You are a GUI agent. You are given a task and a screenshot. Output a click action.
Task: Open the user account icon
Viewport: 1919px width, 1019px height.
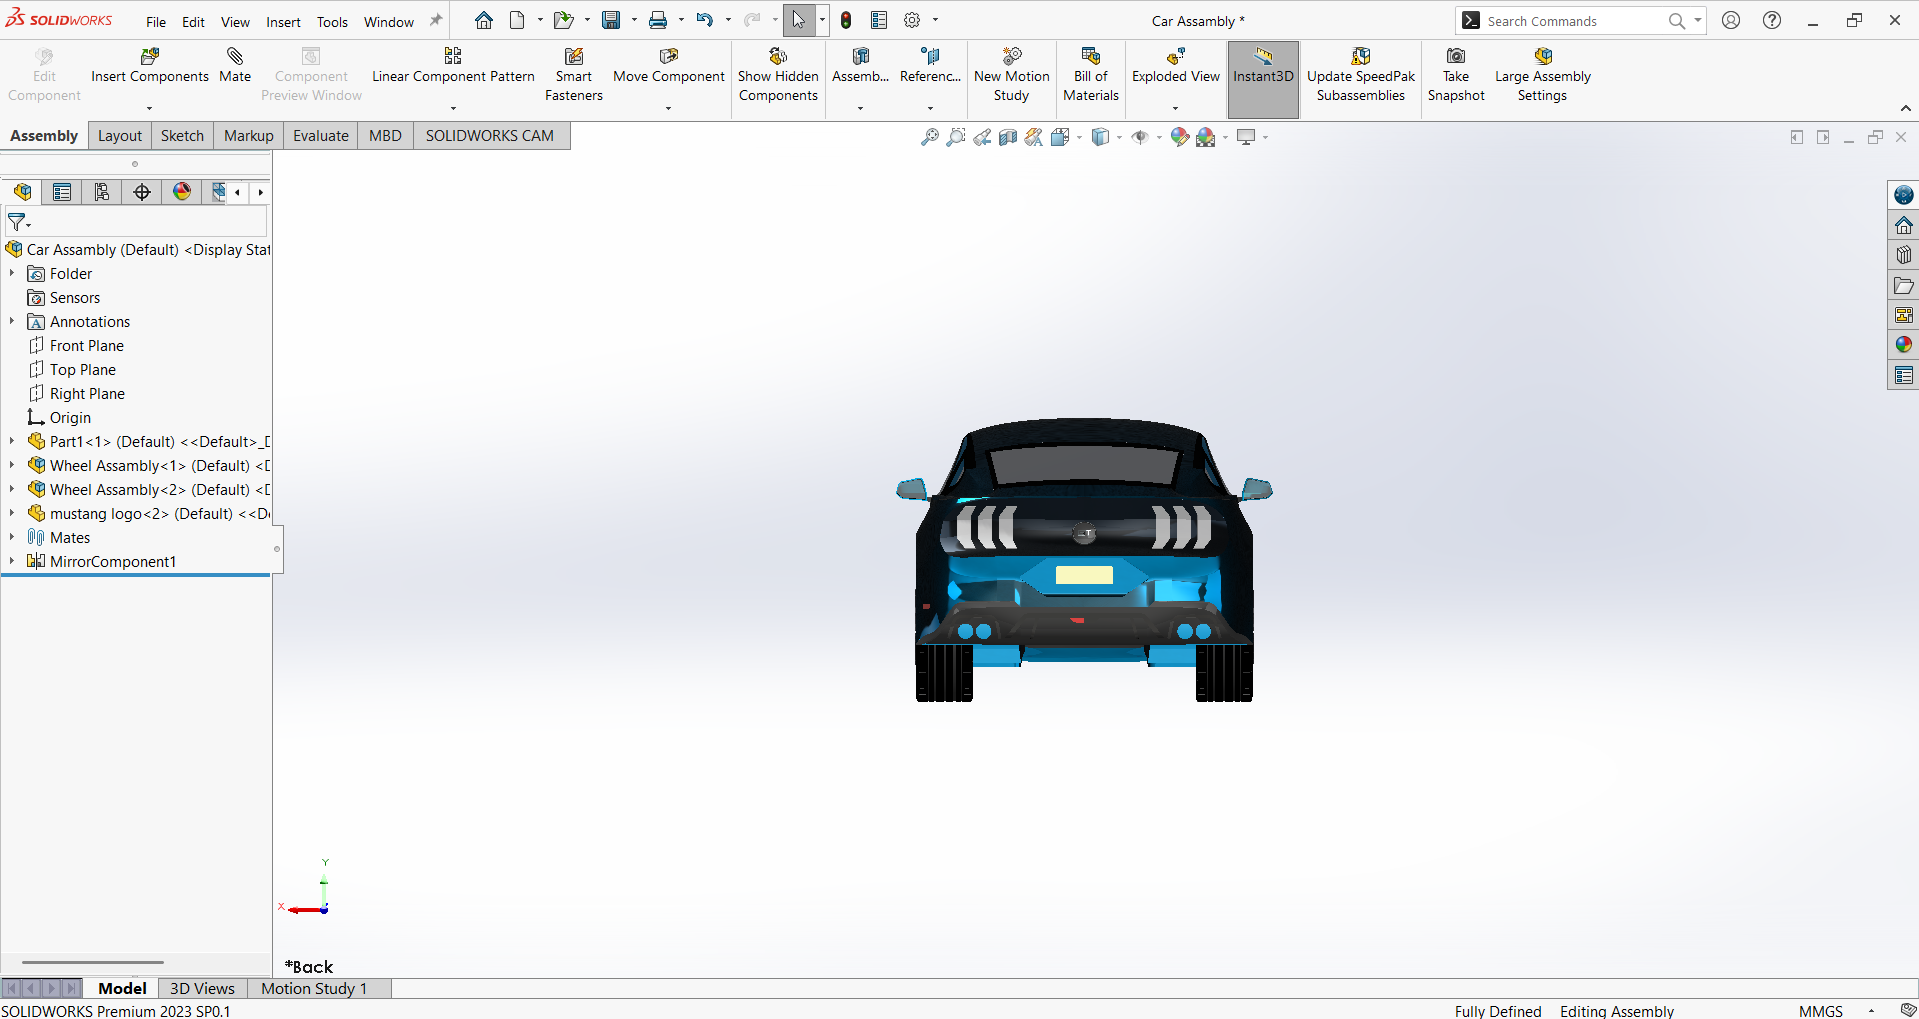tap(1731, 20)
